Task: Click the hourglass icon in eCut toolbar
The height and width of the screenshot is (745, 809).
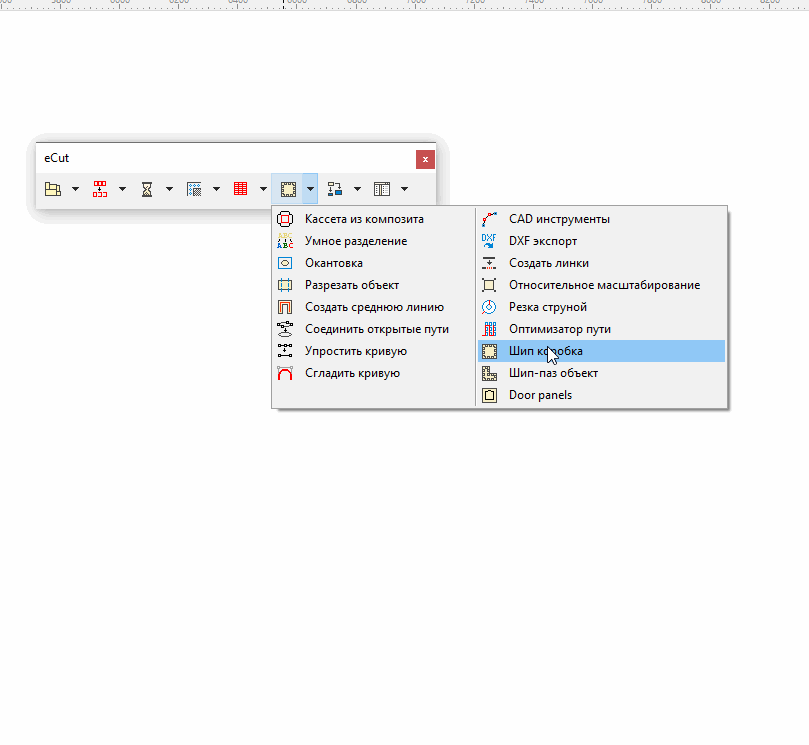Action: pyautogui.click(x=146, y=188)
